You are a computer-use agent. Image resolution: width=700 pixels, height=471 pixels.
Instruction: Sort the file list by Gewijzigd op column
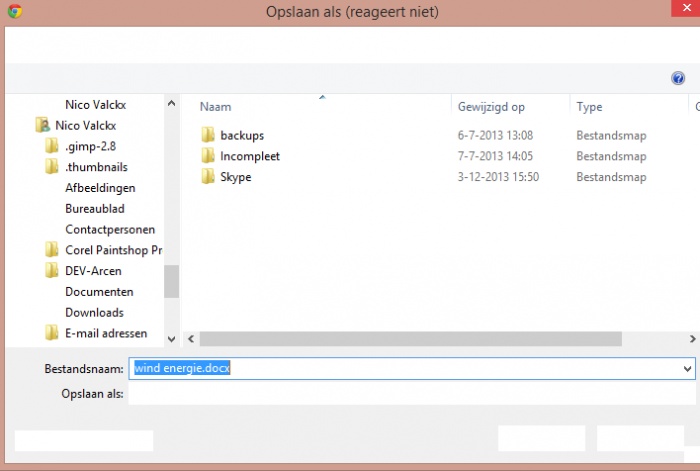(x=491, y=107)
